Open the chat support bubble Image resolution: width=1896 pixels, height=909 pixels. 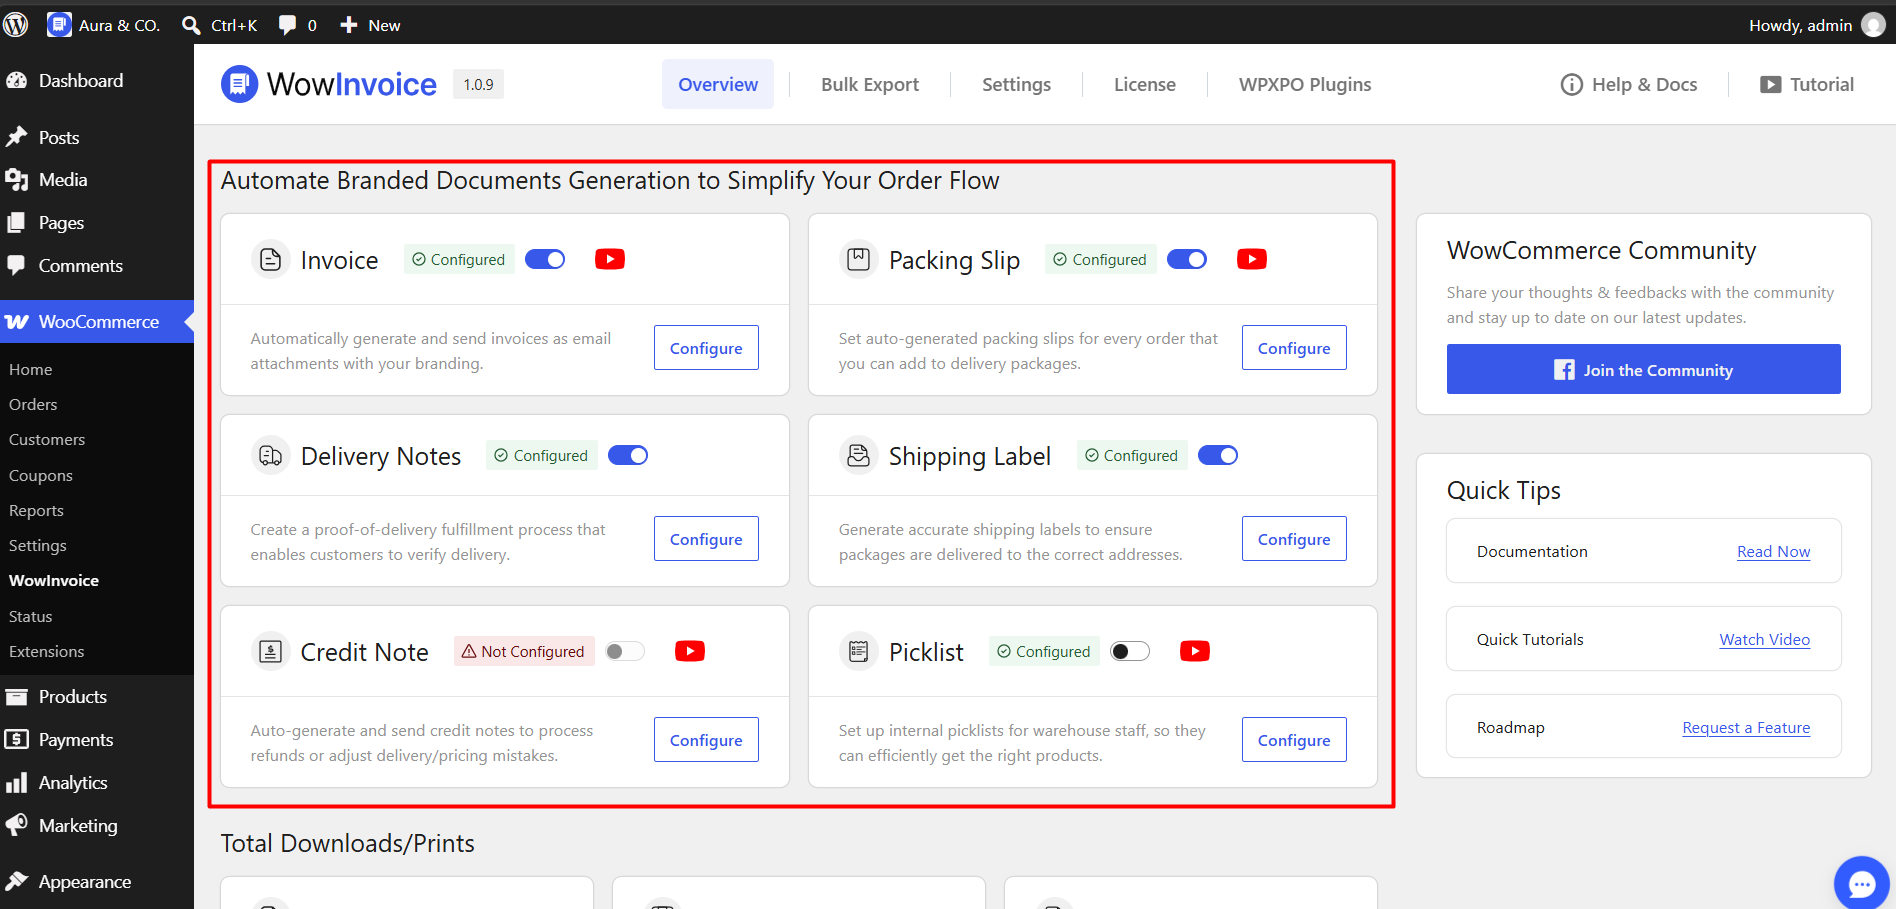[x=1862, y=884]
